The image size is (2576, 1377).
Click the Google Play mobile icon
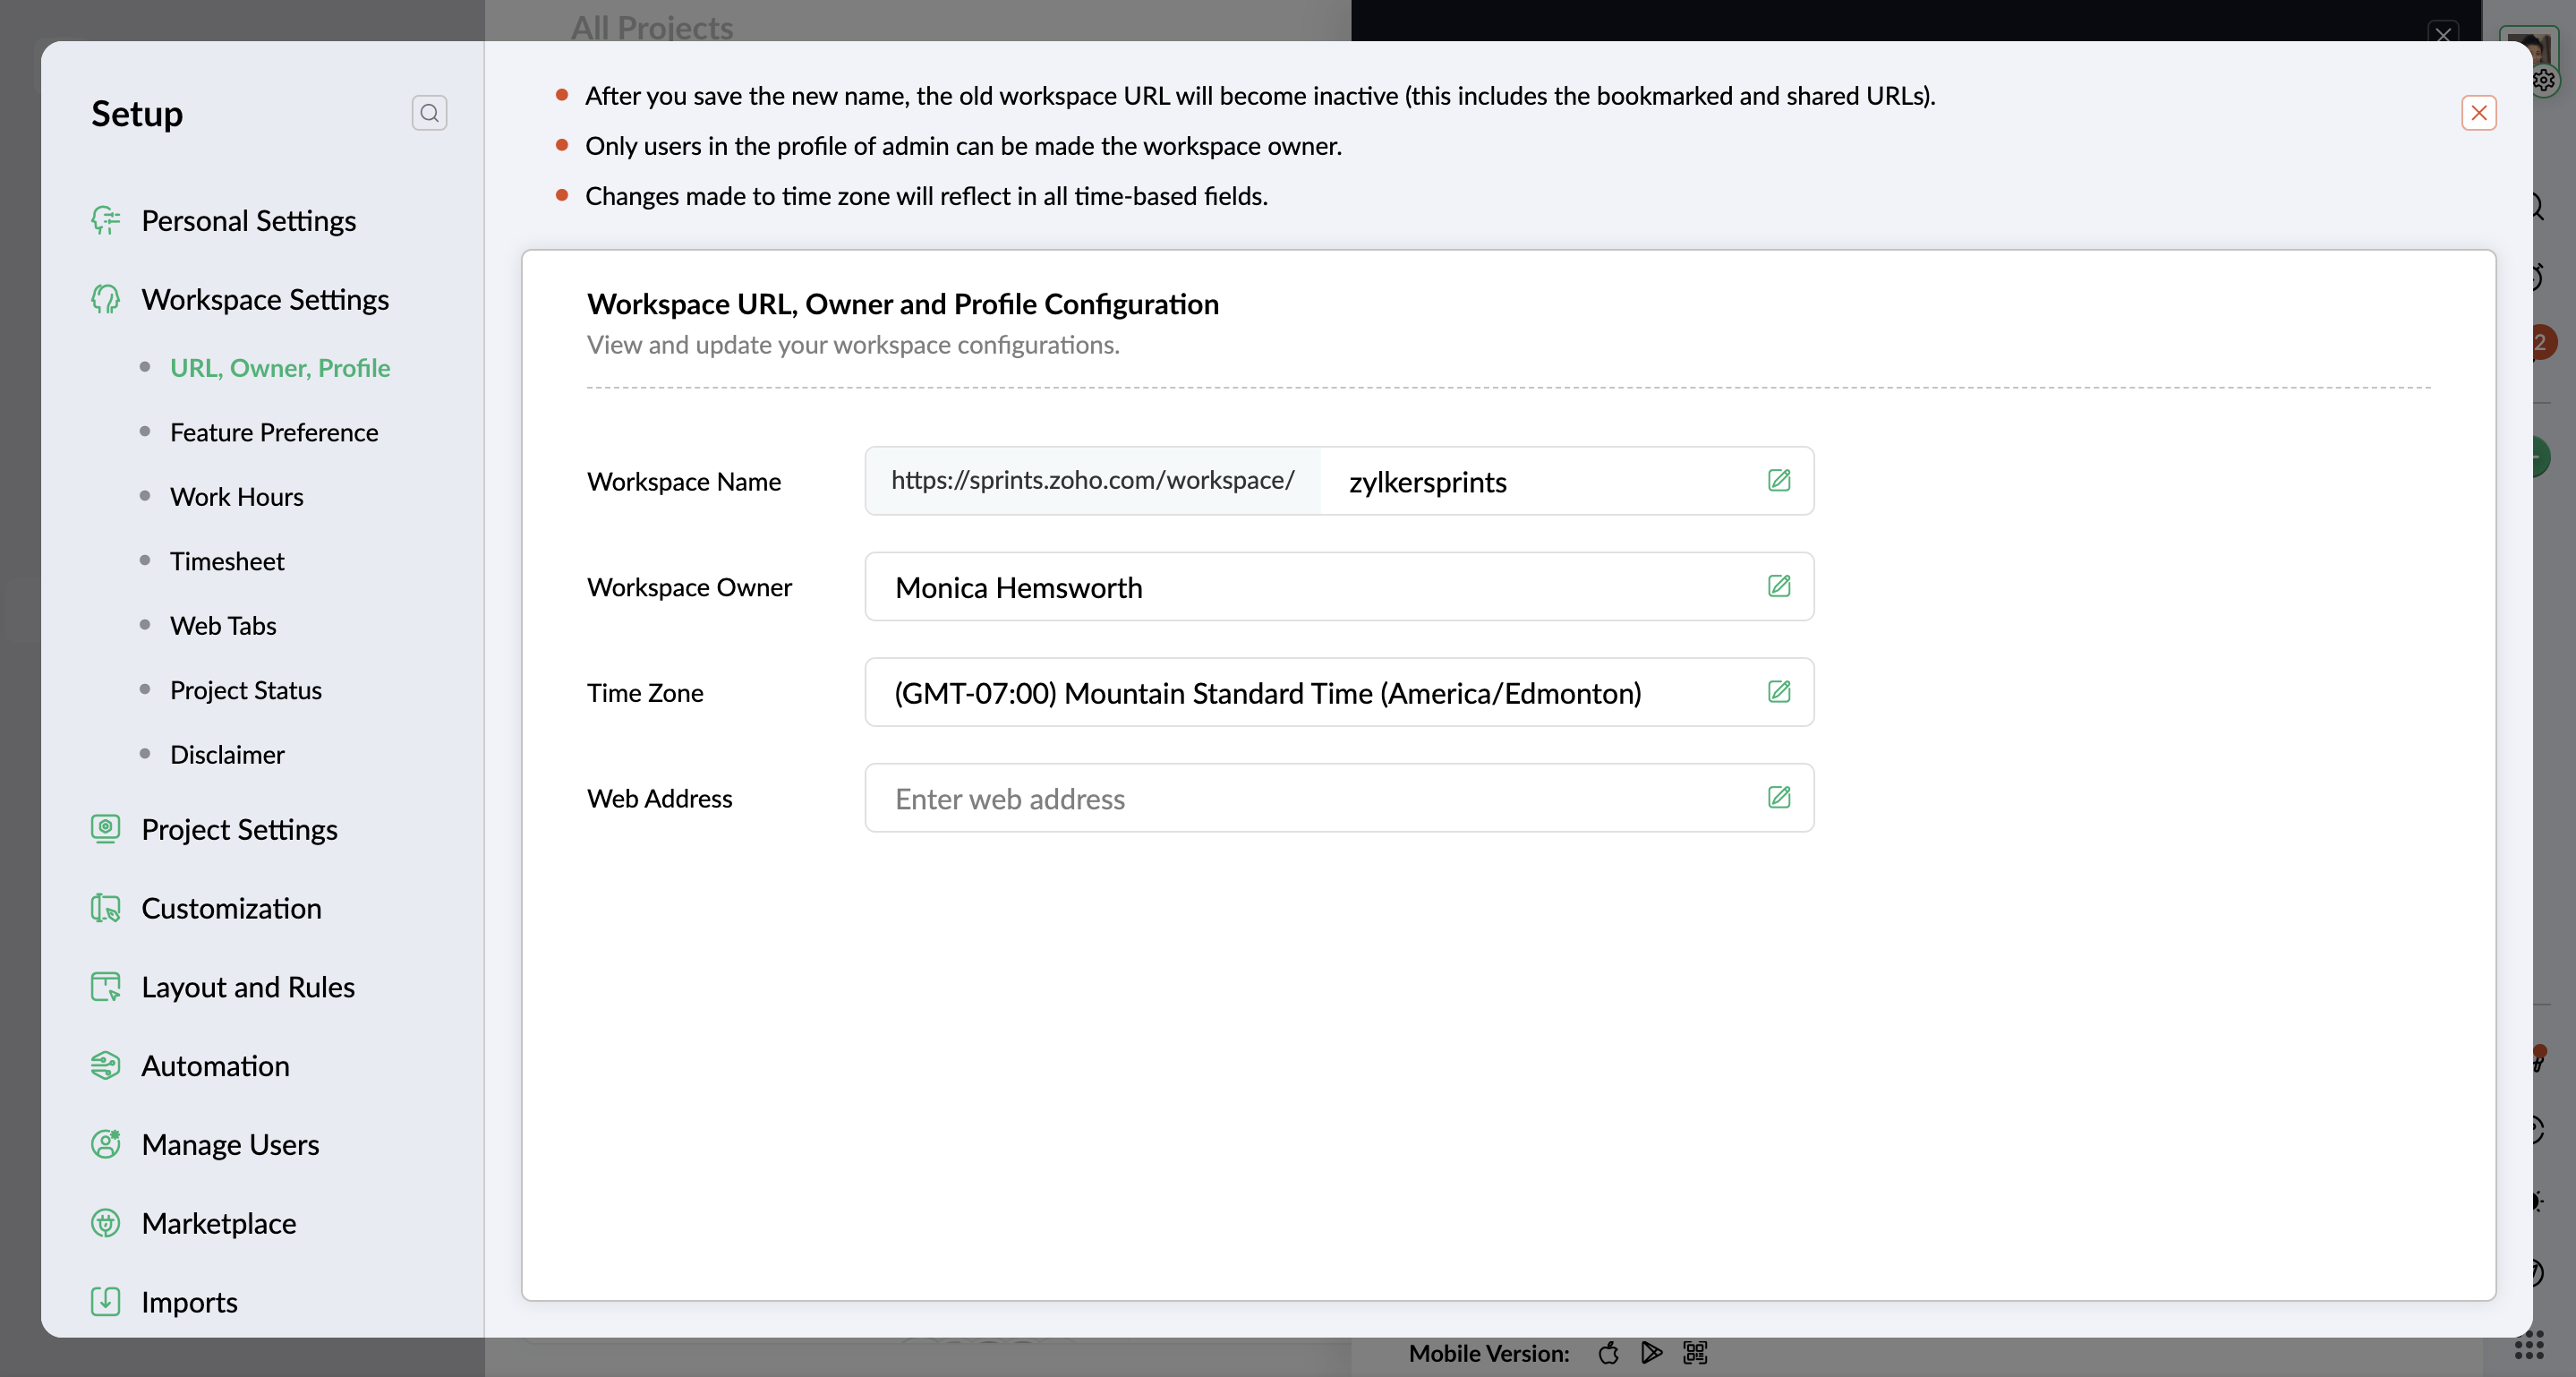click(1651, 1353)
